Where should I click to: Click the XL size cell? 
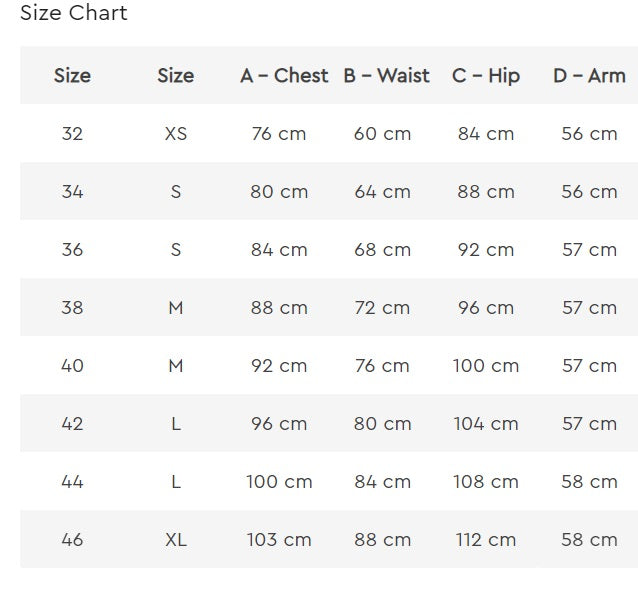coord(175,540)
